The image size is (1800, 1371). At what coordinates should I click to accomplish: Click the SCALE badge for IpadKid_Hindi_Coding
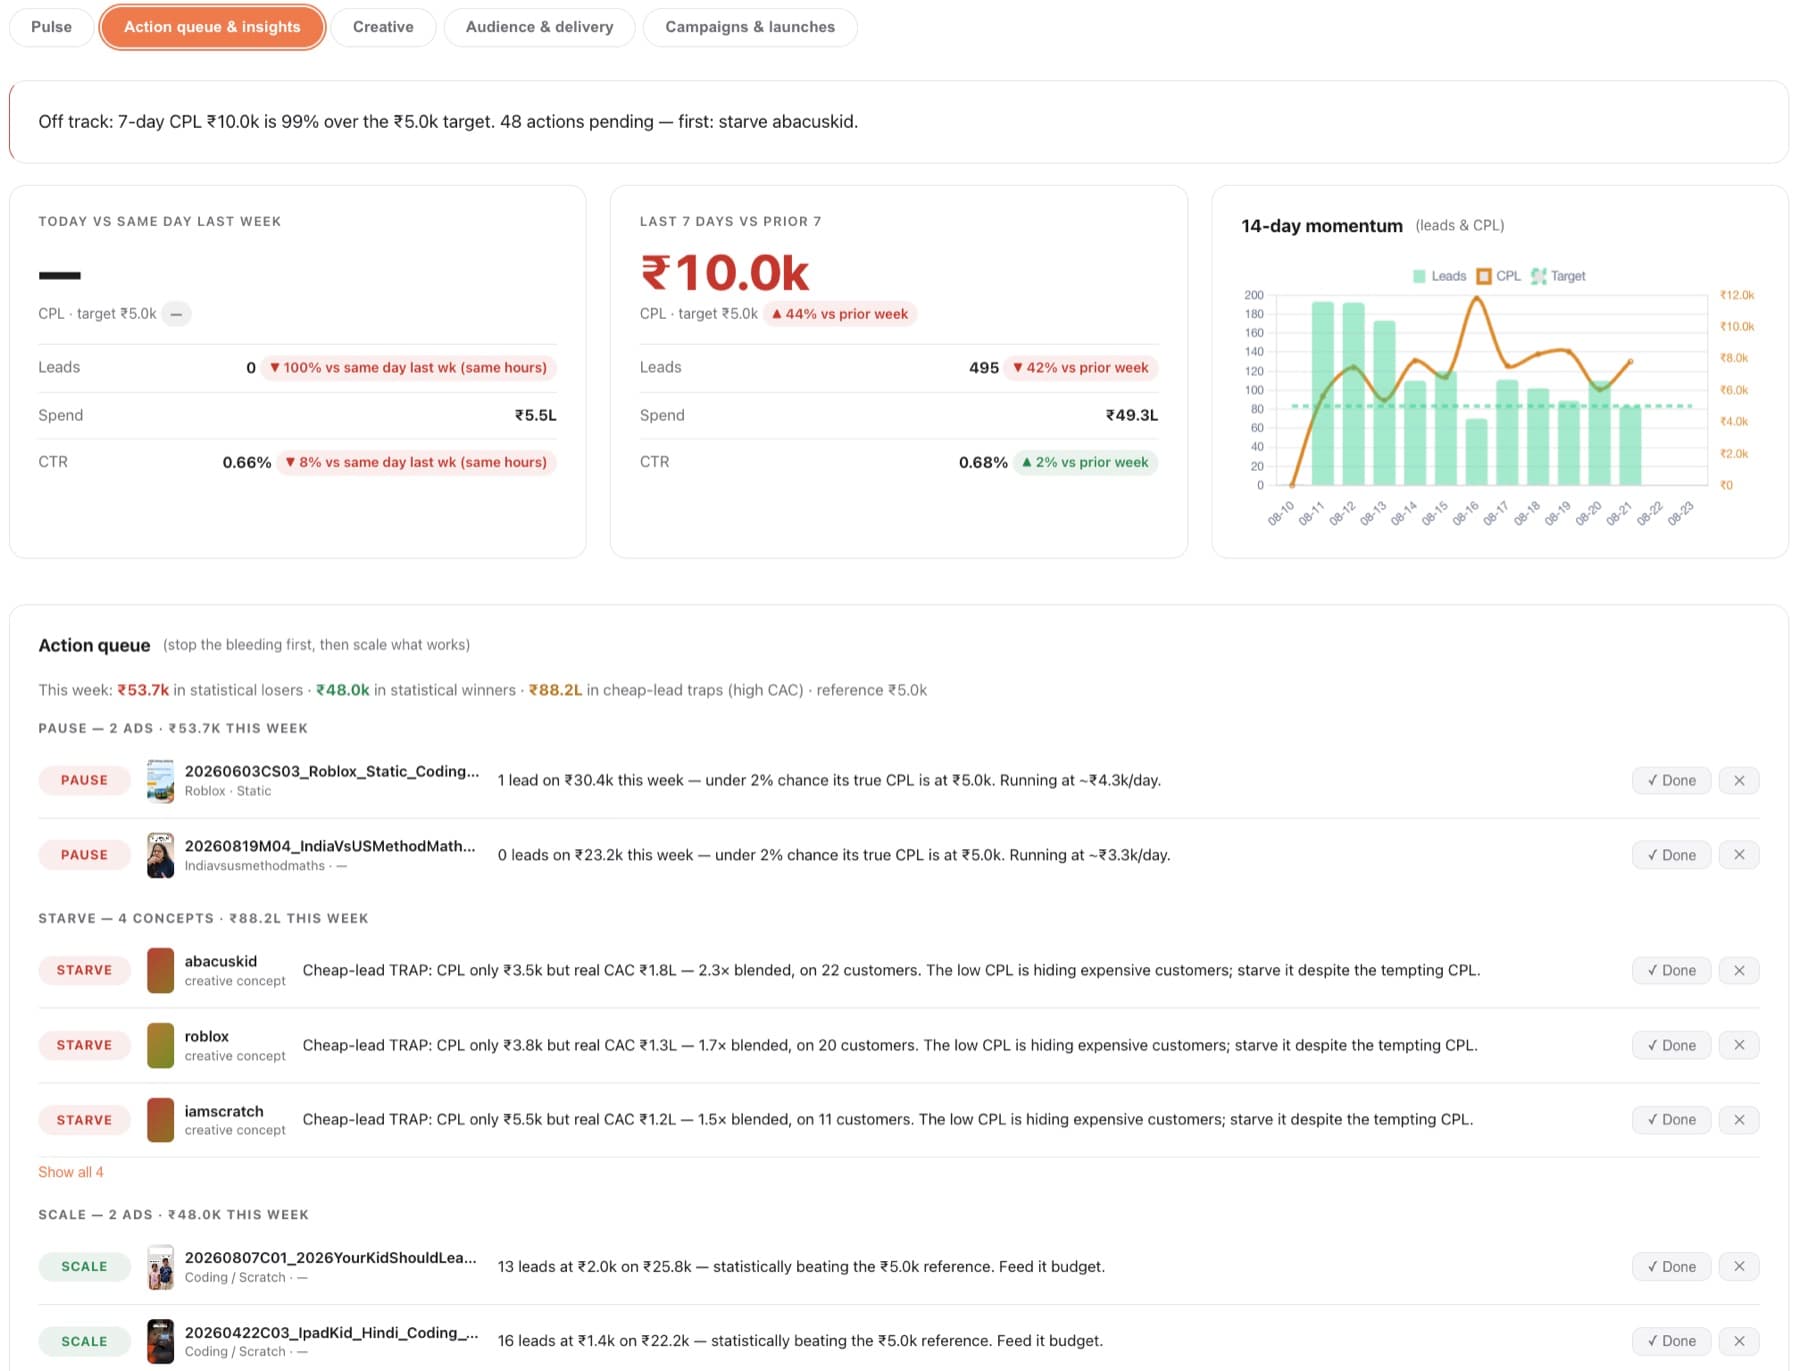(x=84, y=1341)
